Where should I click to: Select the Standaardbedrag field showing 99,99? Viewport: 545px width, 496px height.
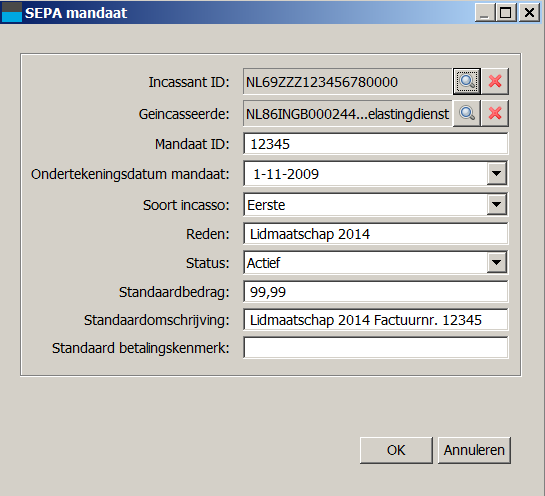(x=375, y=291)
